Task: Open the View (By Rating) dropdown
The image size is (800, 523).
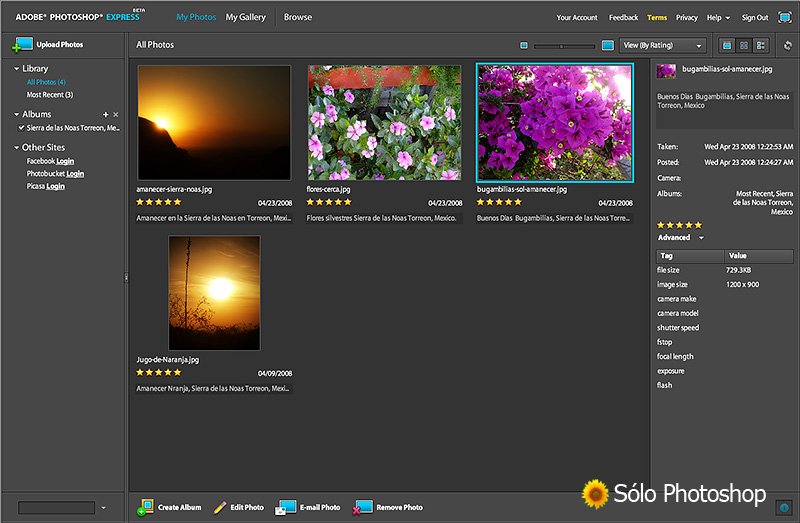Action: pos(663,45)
